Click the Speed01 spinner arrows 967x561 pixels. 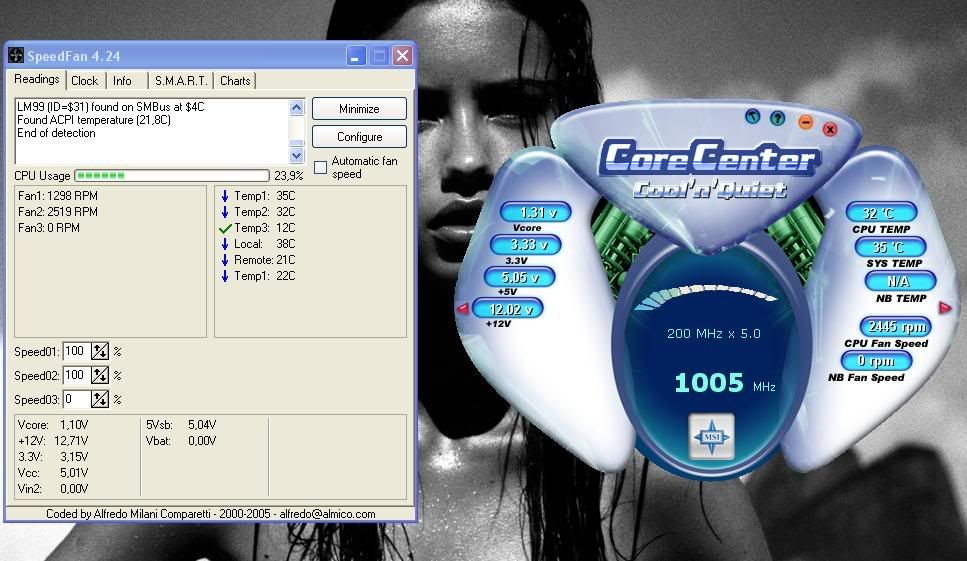[x=99, y=351]
